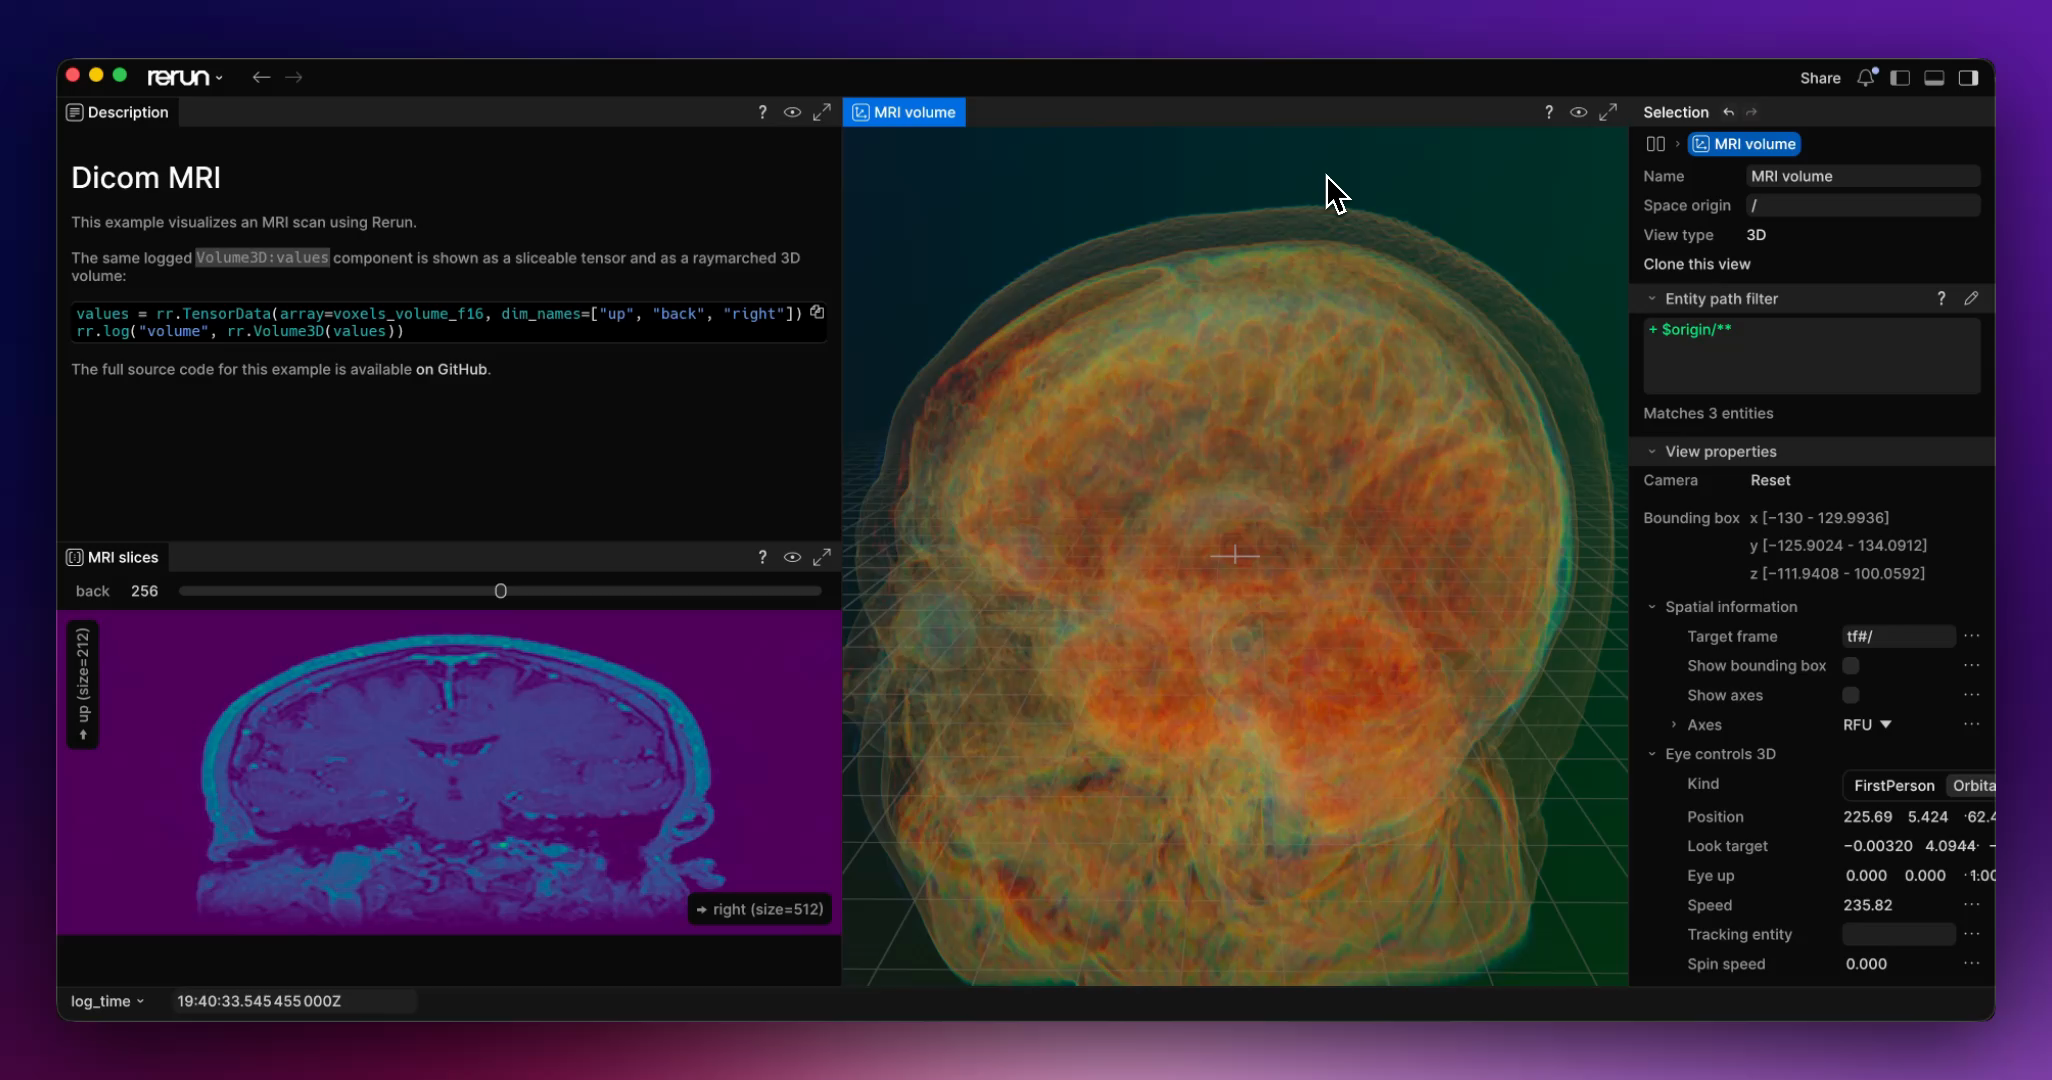Toggle visibility of the MRI slices view
Image resolution: width=2052 pixels, height=1080 pixels.
[792, 557]
